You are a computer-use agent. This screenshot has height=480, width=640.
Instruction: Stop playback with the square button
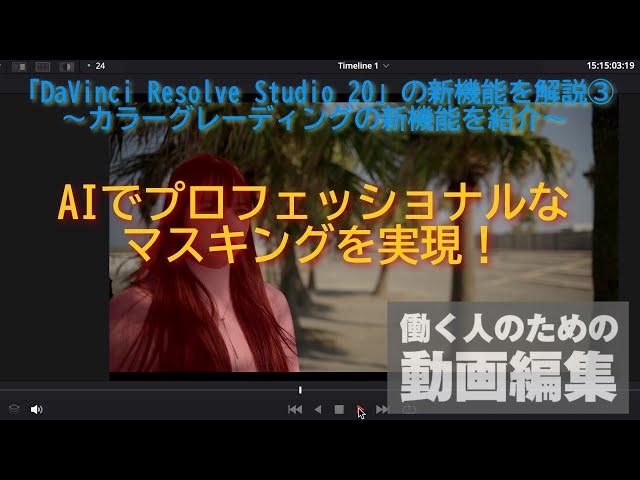tap(339, 409)
